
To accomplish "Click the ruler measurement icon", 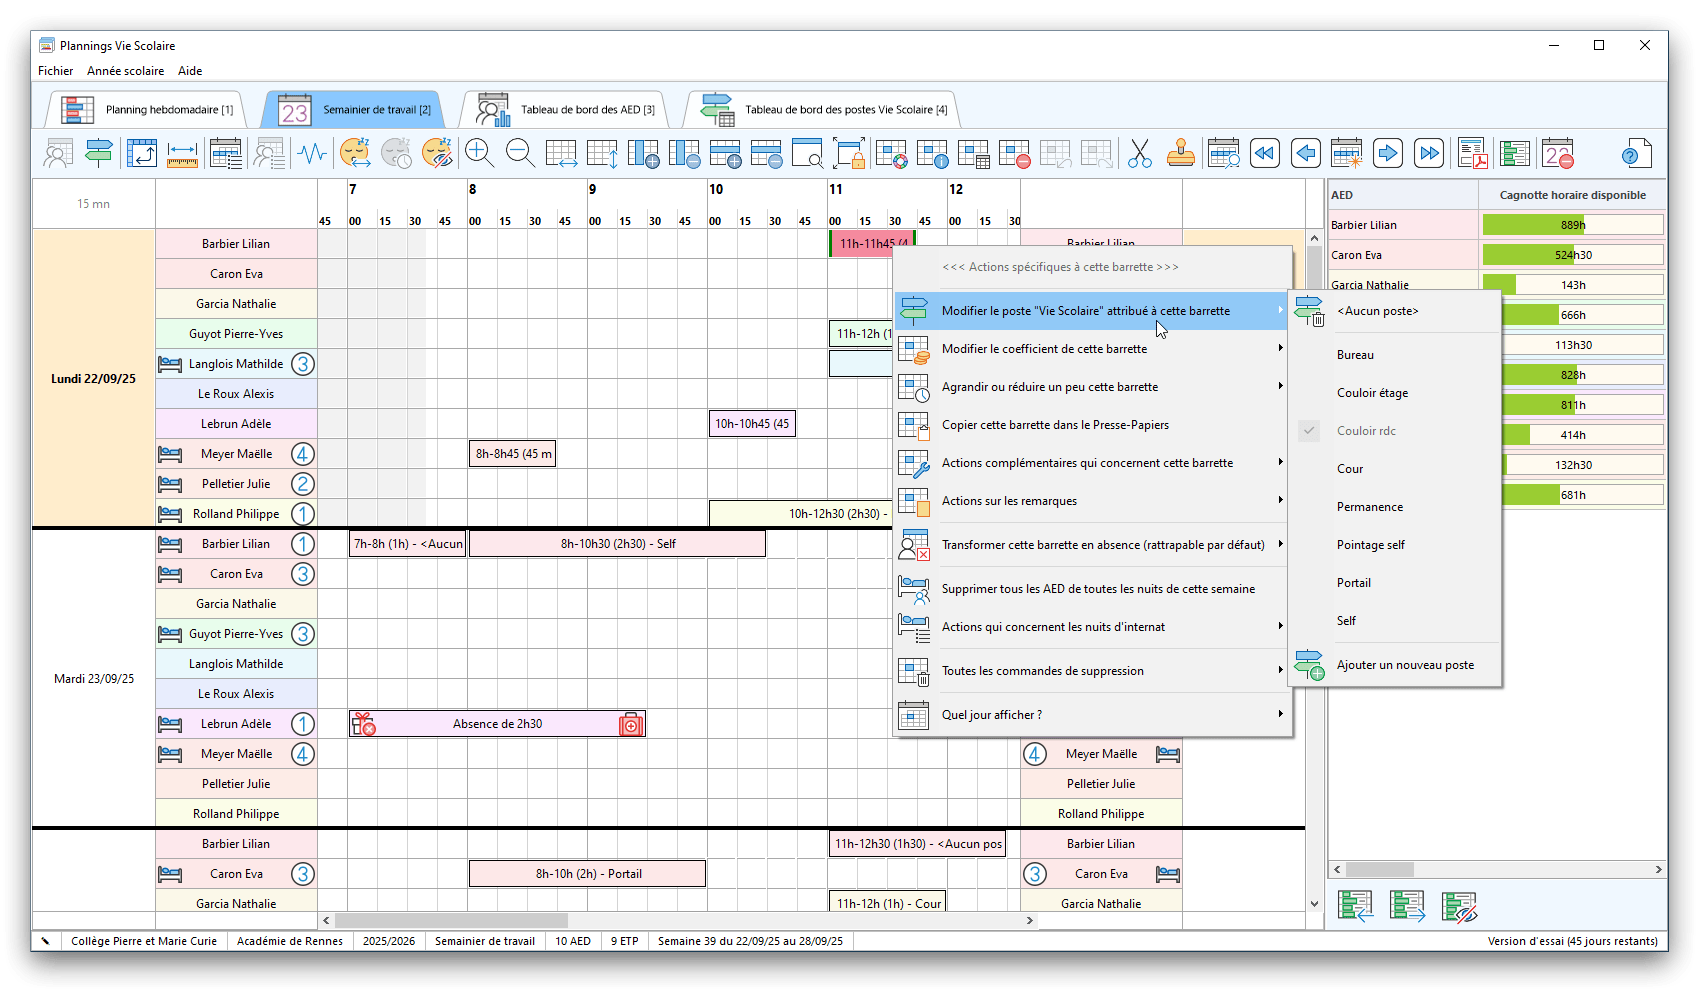I will (x=182, y=154).
